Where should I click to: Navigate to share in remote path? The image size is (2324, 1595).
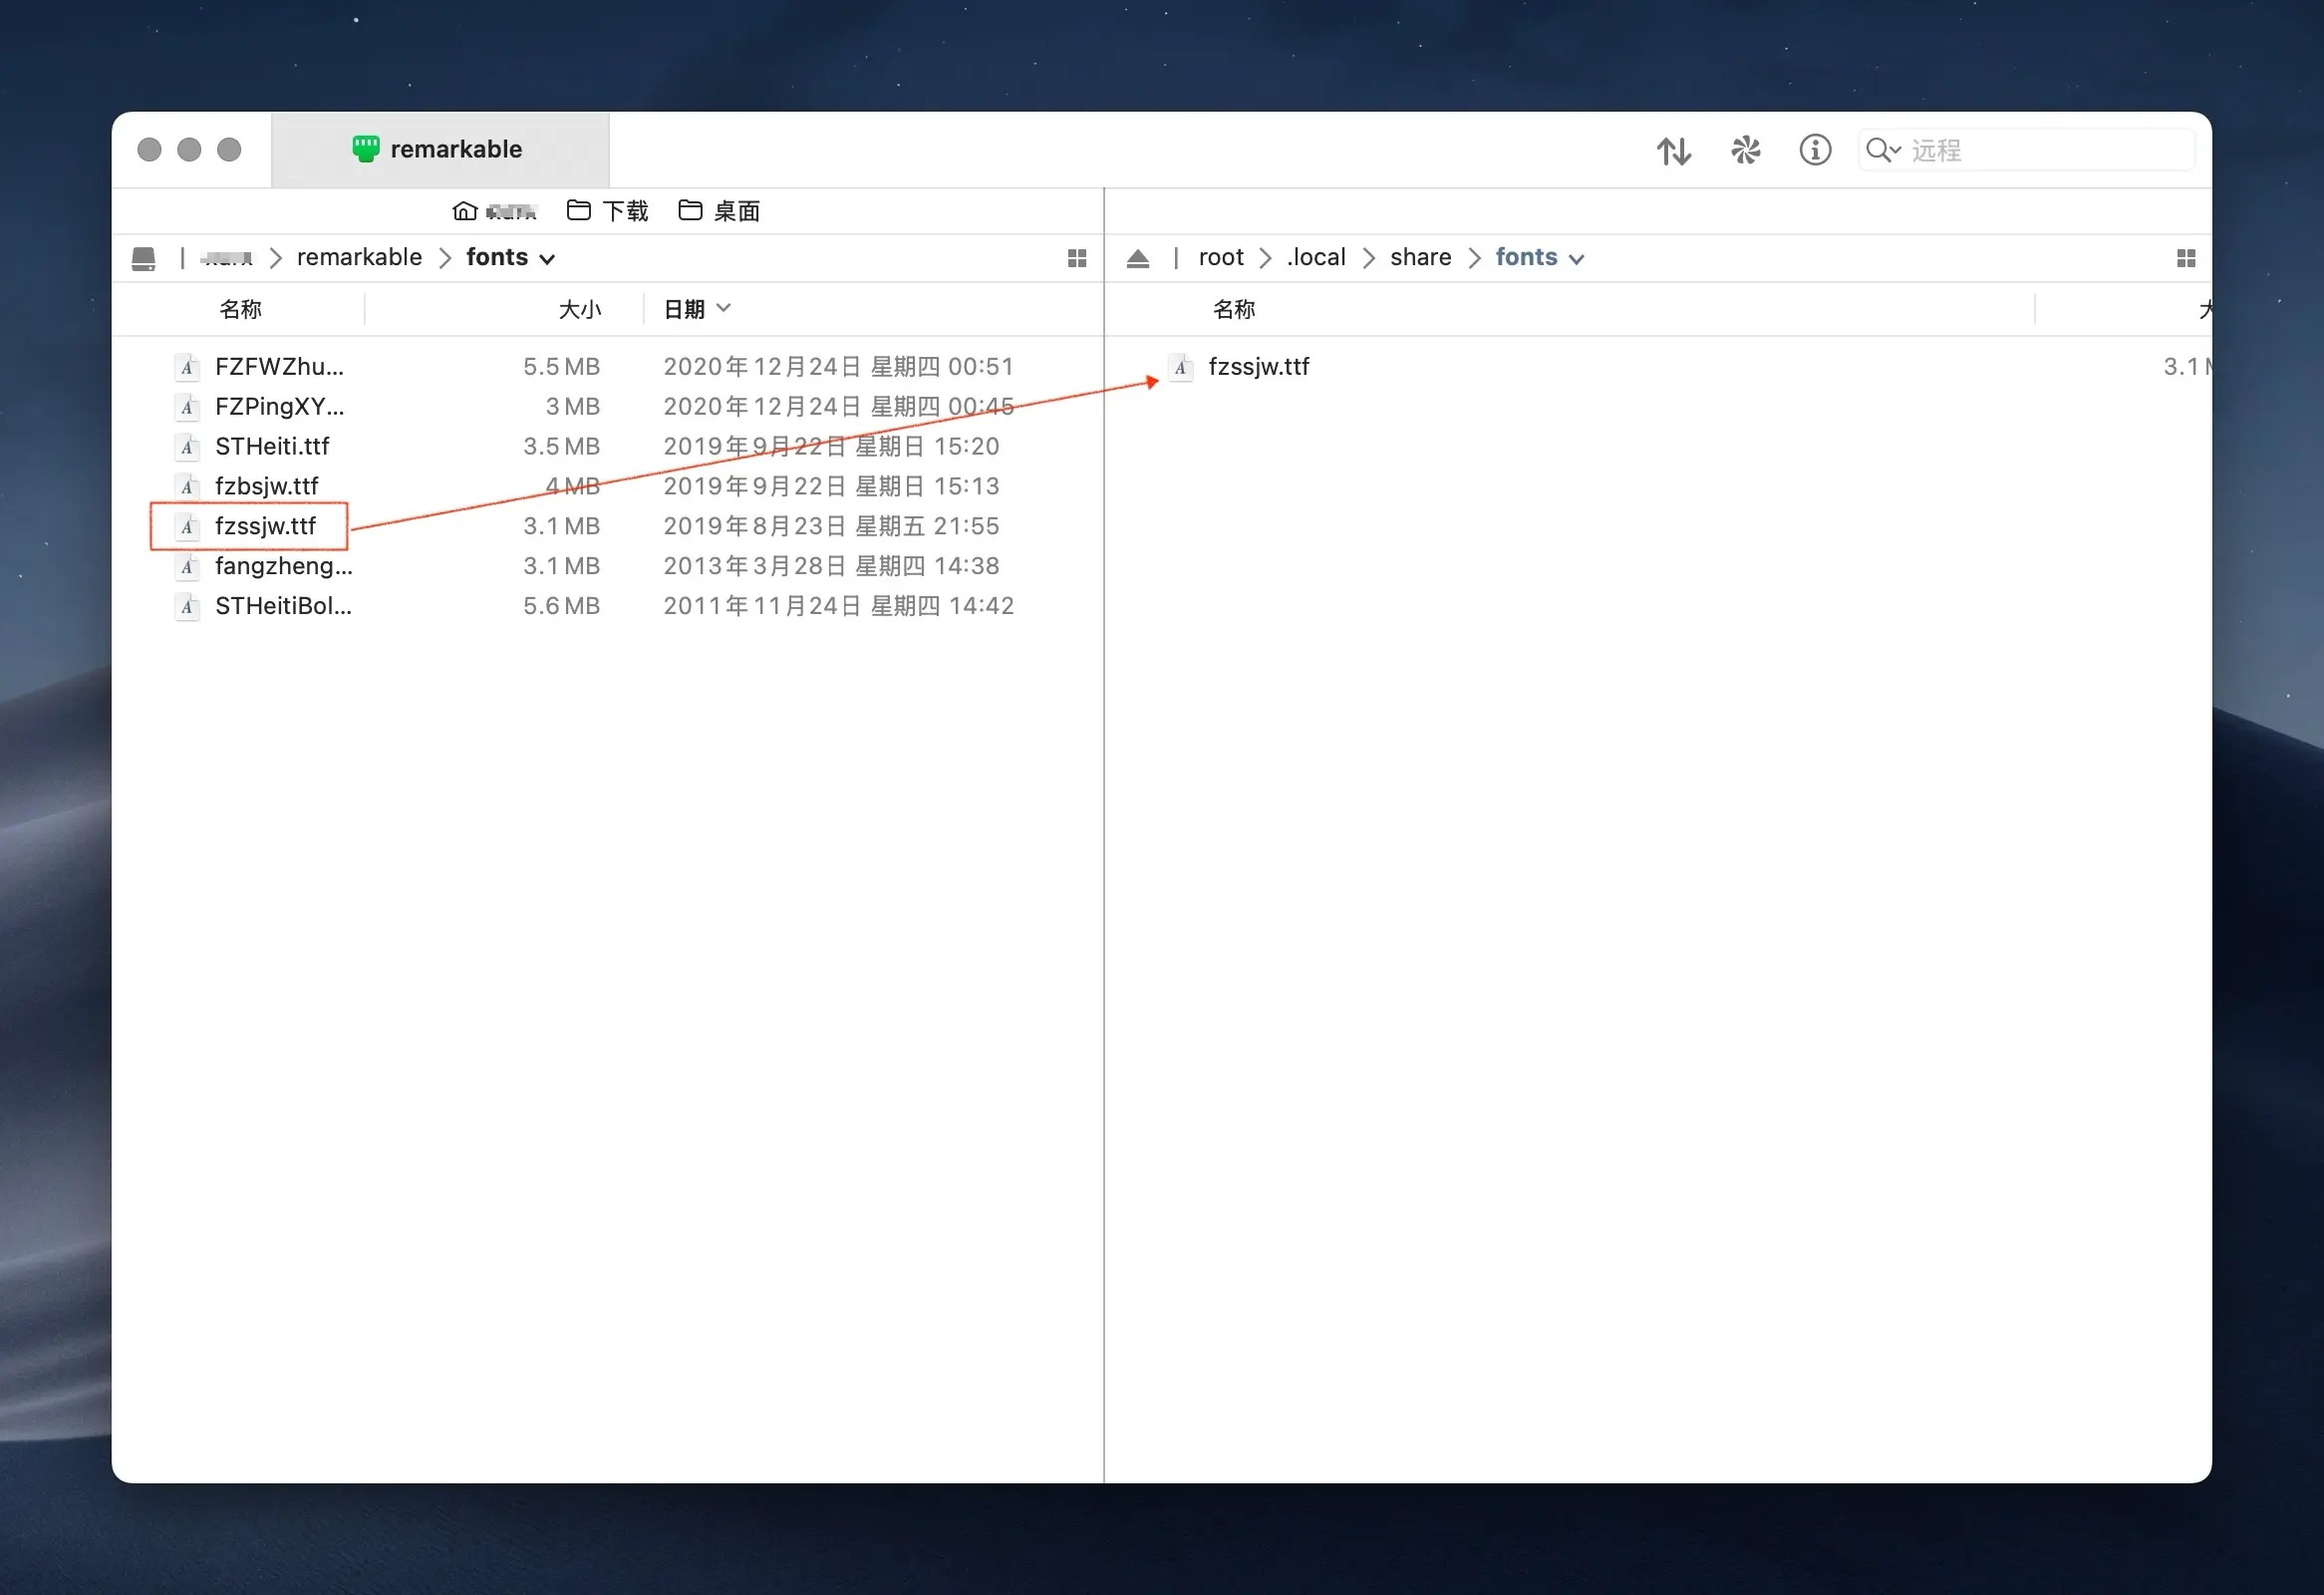(x=1420, y=257)
